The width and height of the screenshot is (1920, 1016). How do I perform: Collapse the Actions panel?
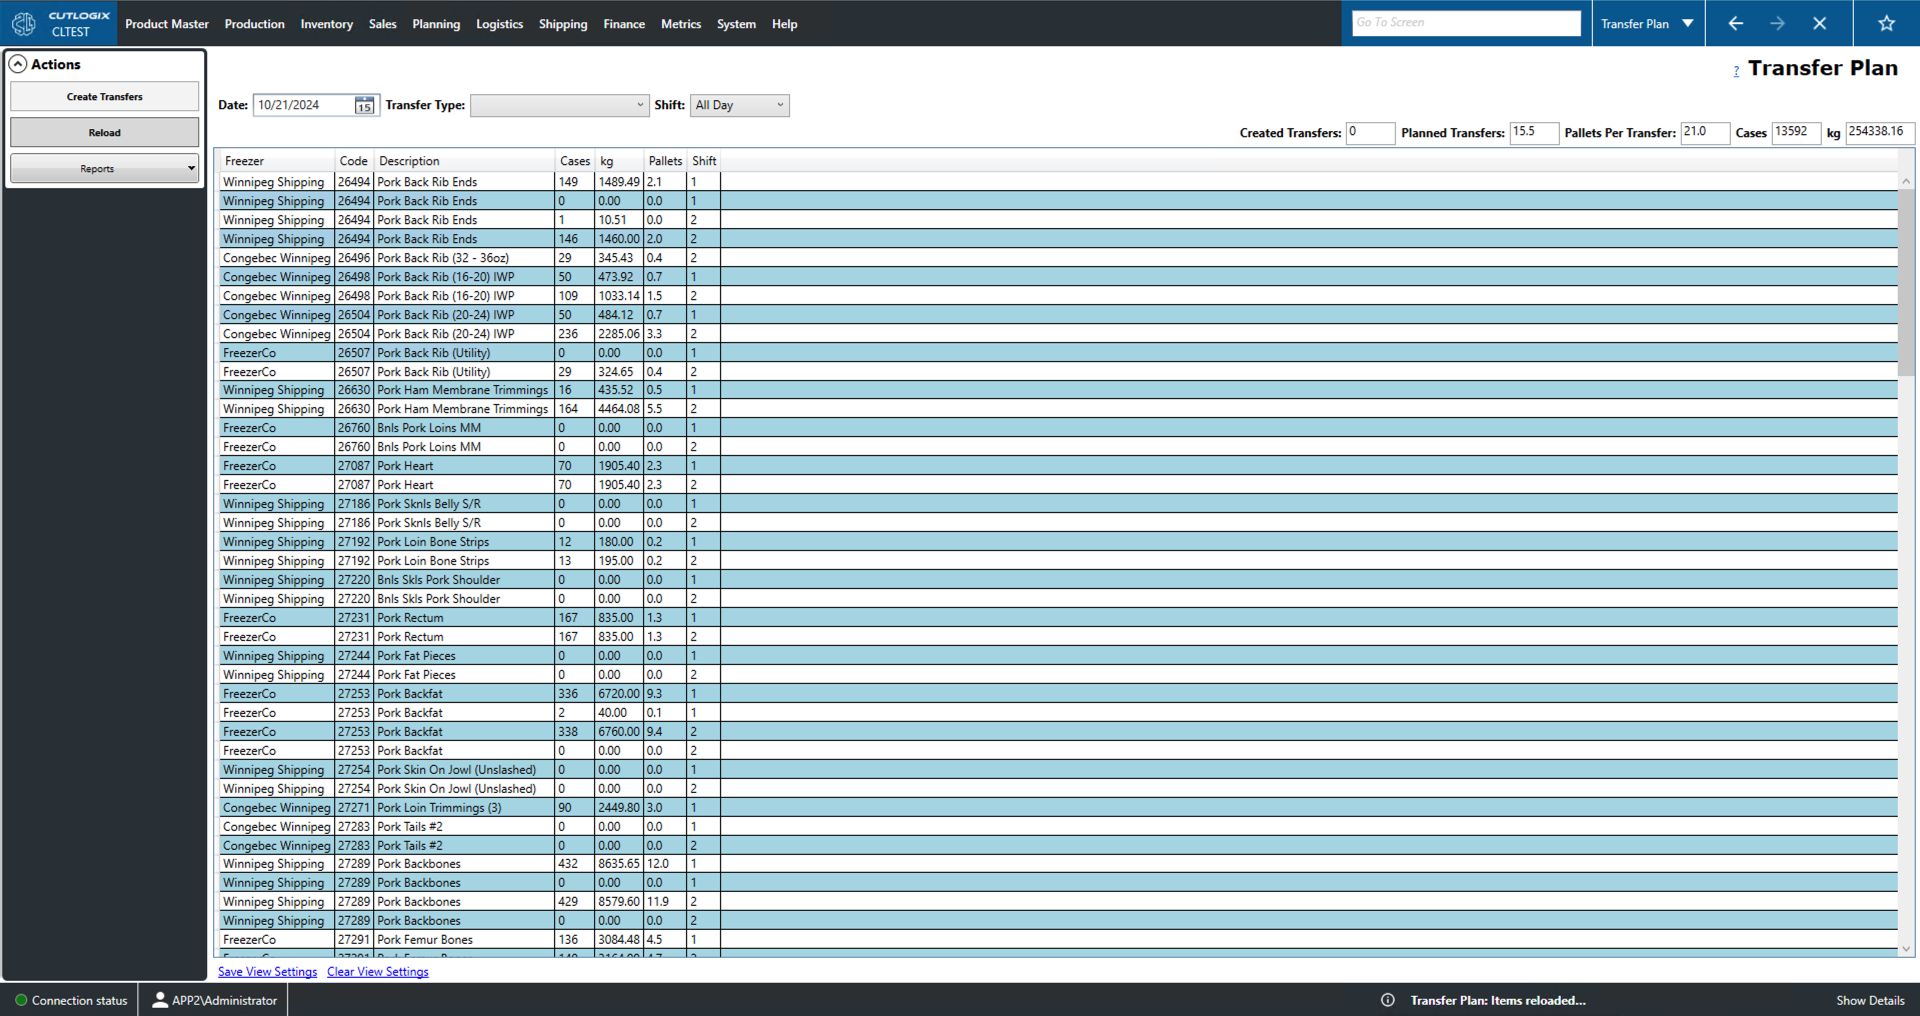pos(18,65)
